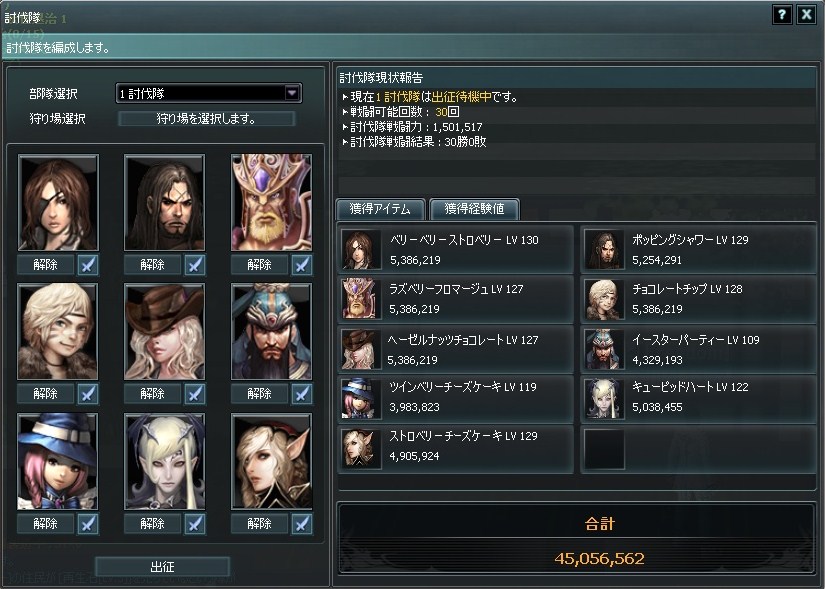
Task: Click the empty experience slot square
Action: (x=604, y=449)
